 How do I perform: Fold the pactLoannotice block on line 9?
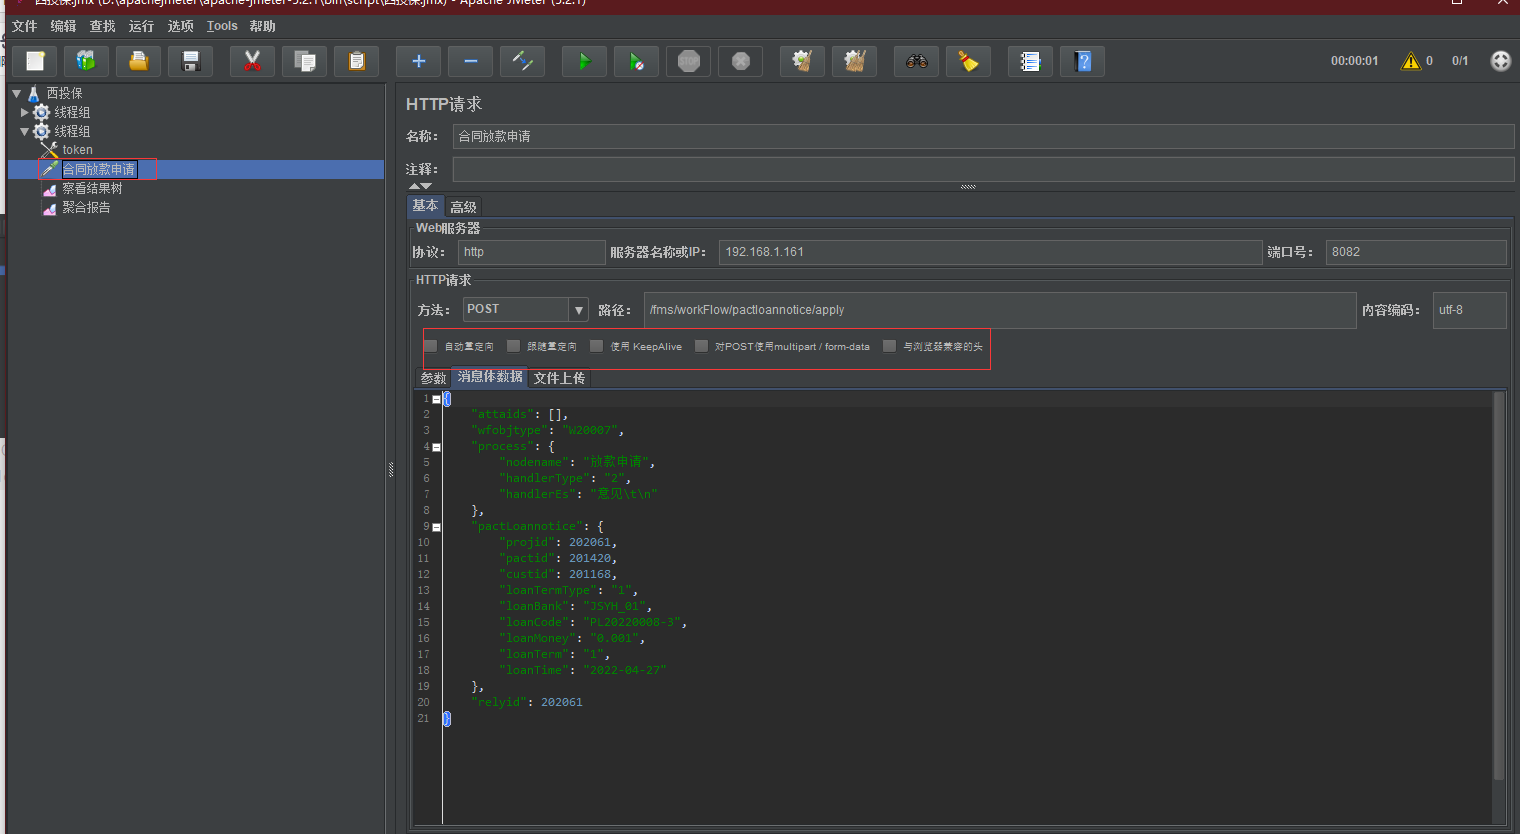point(436,527)
